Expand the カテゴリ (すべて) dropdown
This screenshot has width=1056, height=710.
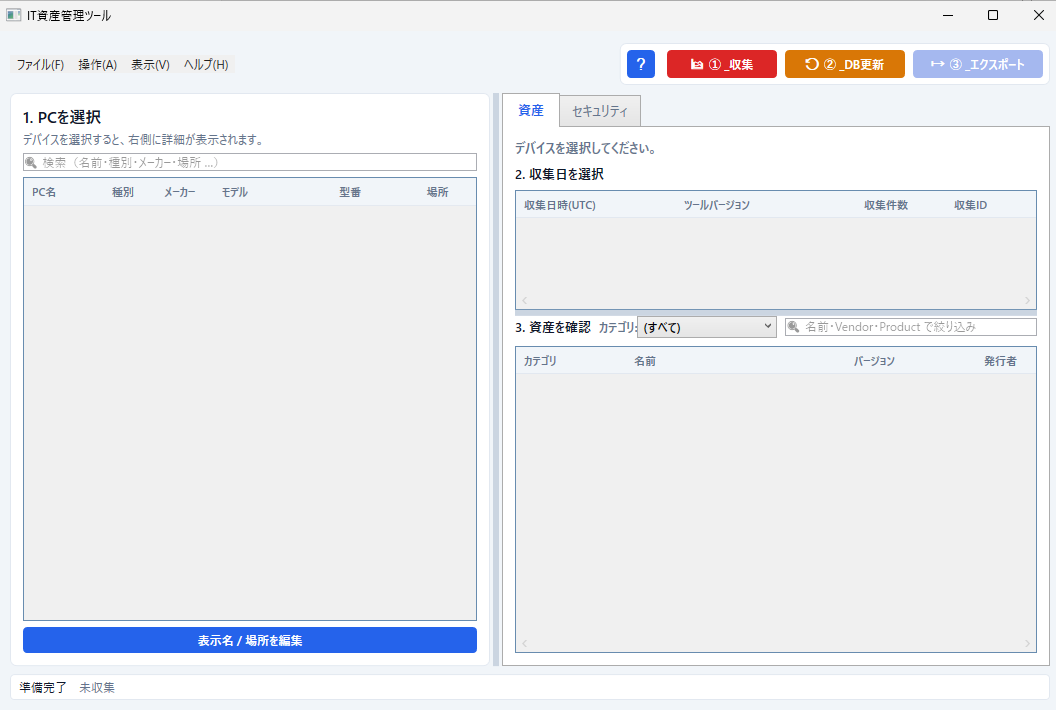point(706,327)
